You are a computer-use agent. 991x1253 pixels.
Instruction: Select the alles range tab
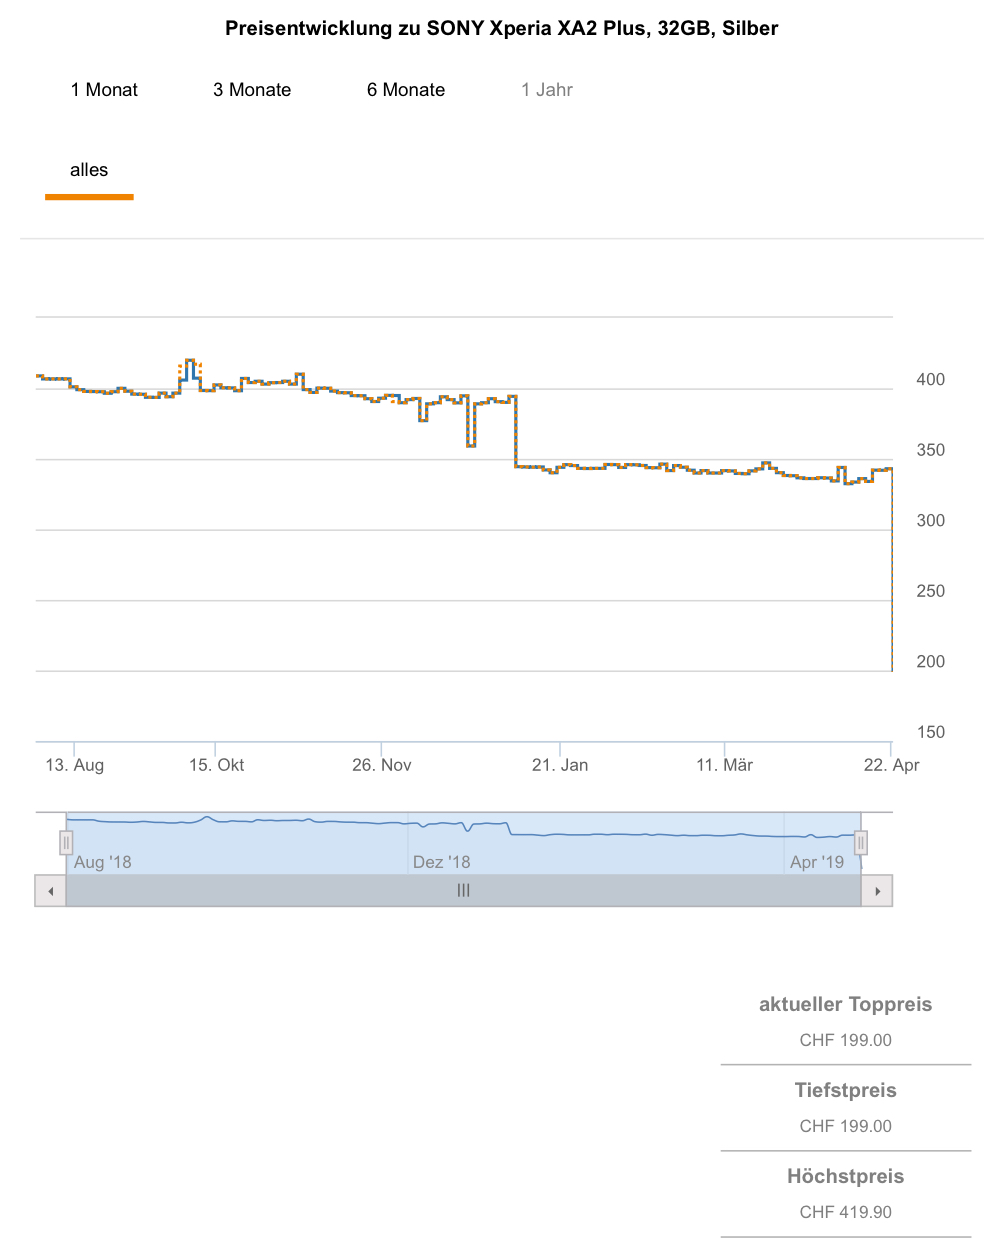tap(89, 170)
